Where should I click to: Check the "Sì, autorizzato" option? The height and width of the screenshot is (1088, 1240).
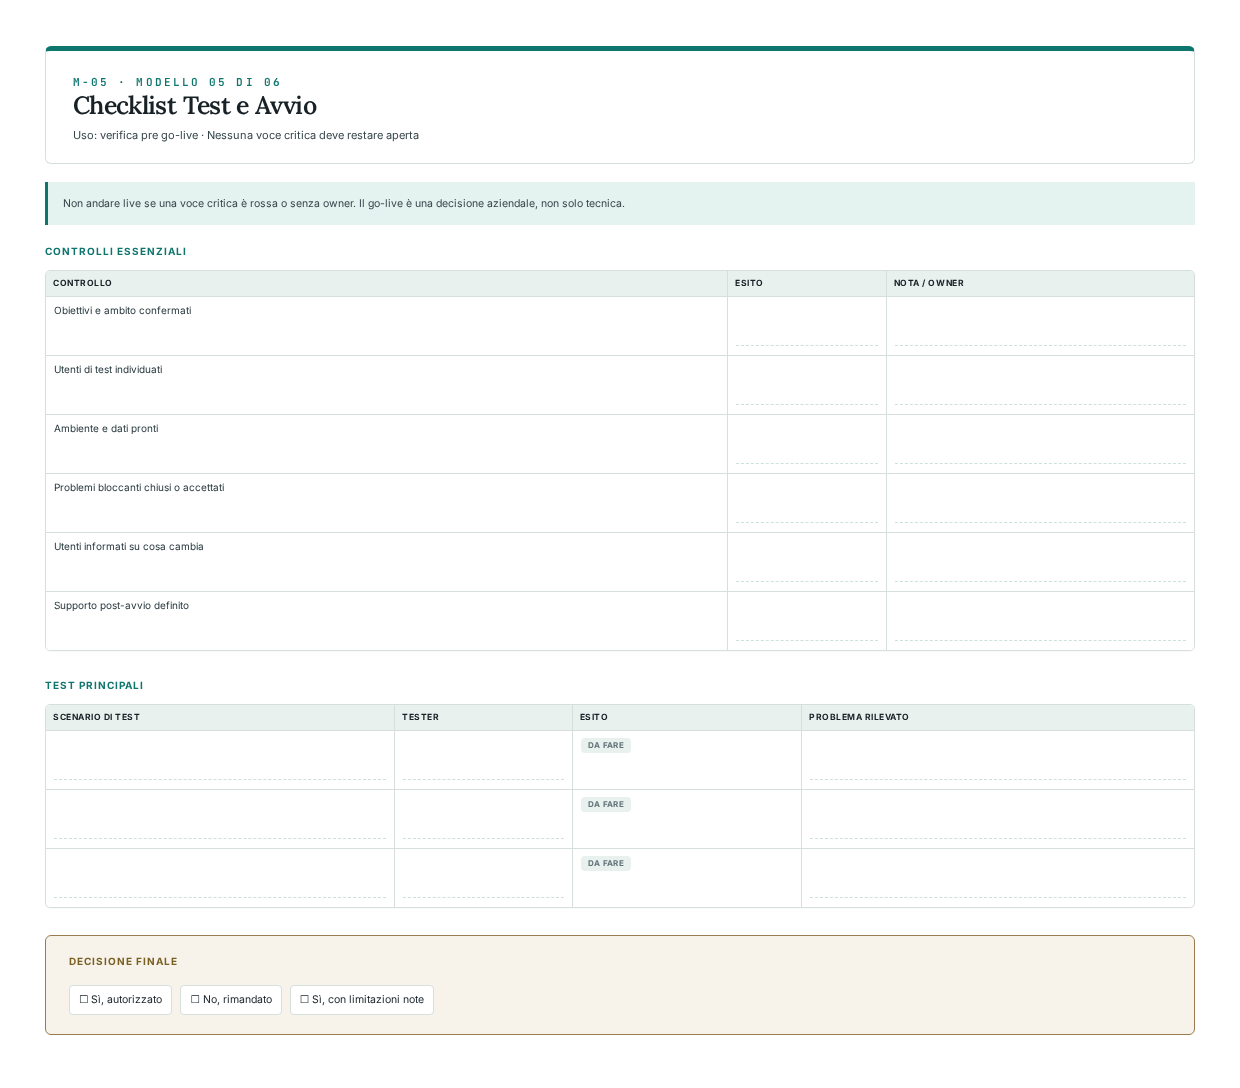[121, 1000]
